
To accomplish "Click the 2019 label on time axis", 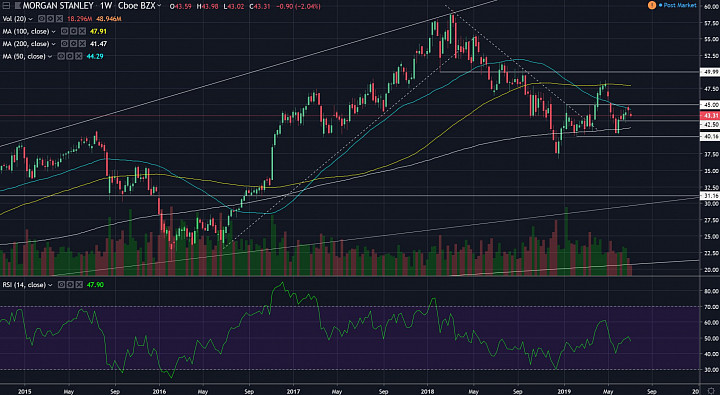I will click(564, 391).
